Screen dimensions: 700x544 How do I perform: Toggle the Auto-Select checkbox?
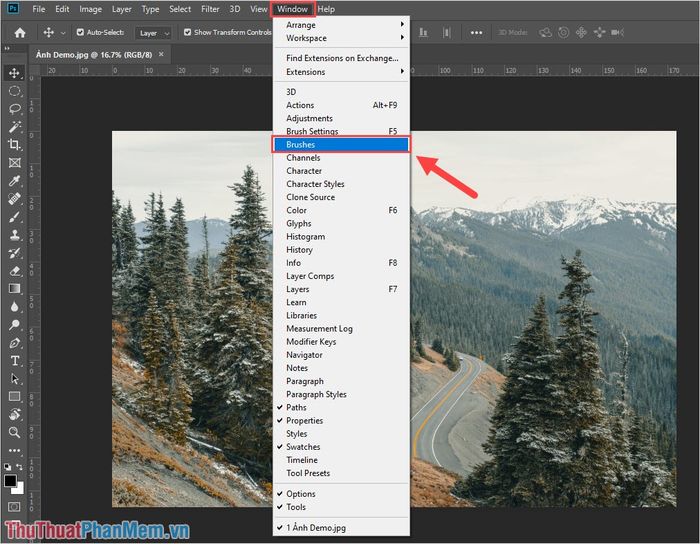(x=80, y=32)
